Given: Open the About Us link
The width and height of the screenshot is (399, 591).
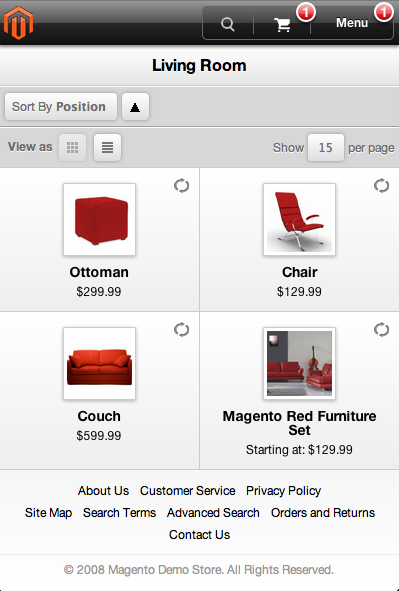Looking at the screenshot, I should pos(103,491).
